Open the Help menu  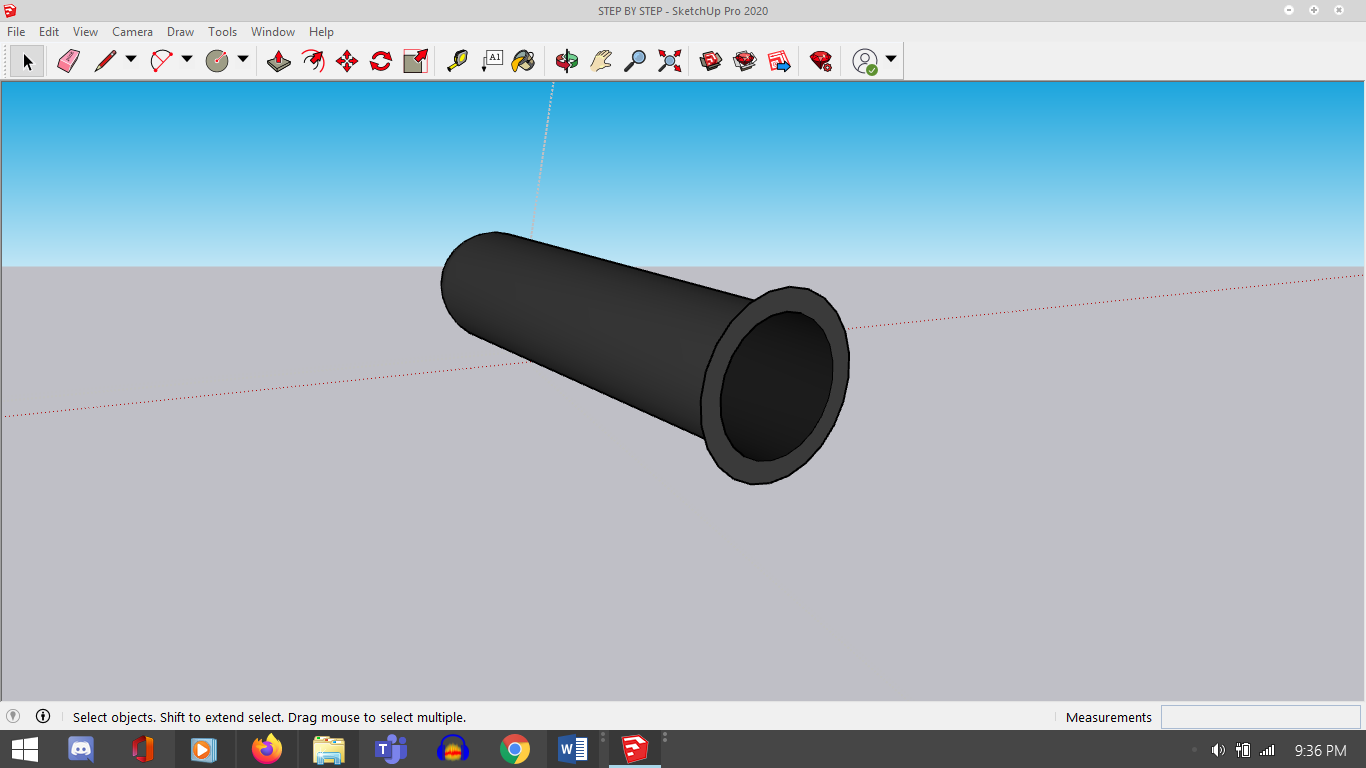(321, 32)
